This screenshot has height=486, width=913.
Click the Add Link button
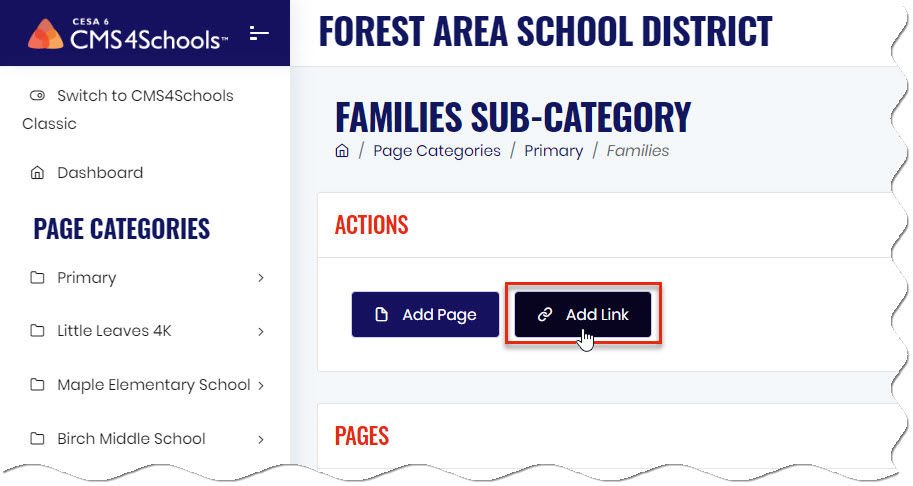[x=583, y=314]
